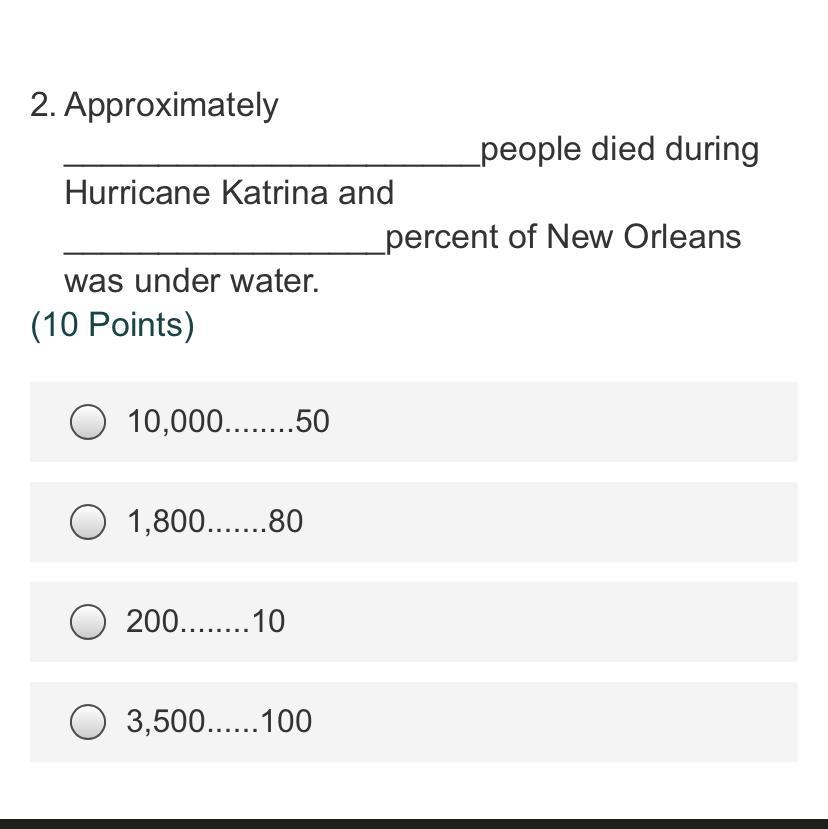Click the "(10 Points)" label
828x829 pixels.
click(112, 325)
